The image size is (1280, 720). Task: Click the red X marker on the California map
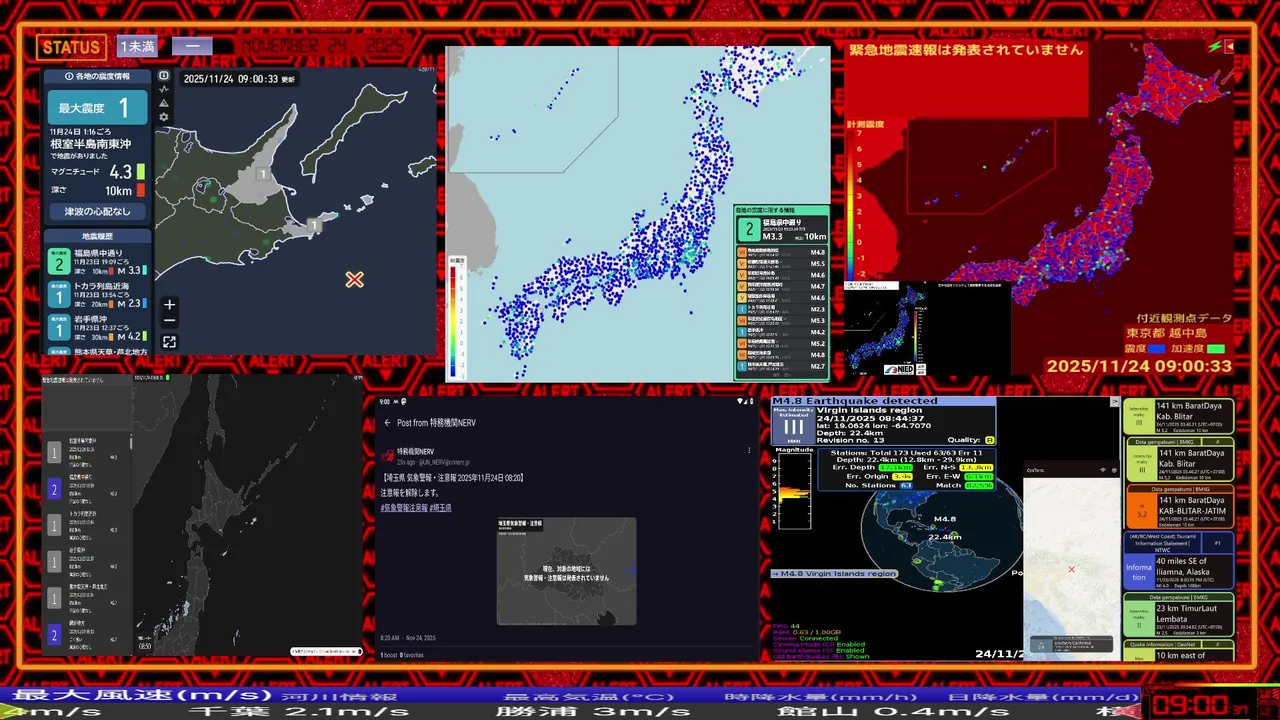tap(1071, 570)
